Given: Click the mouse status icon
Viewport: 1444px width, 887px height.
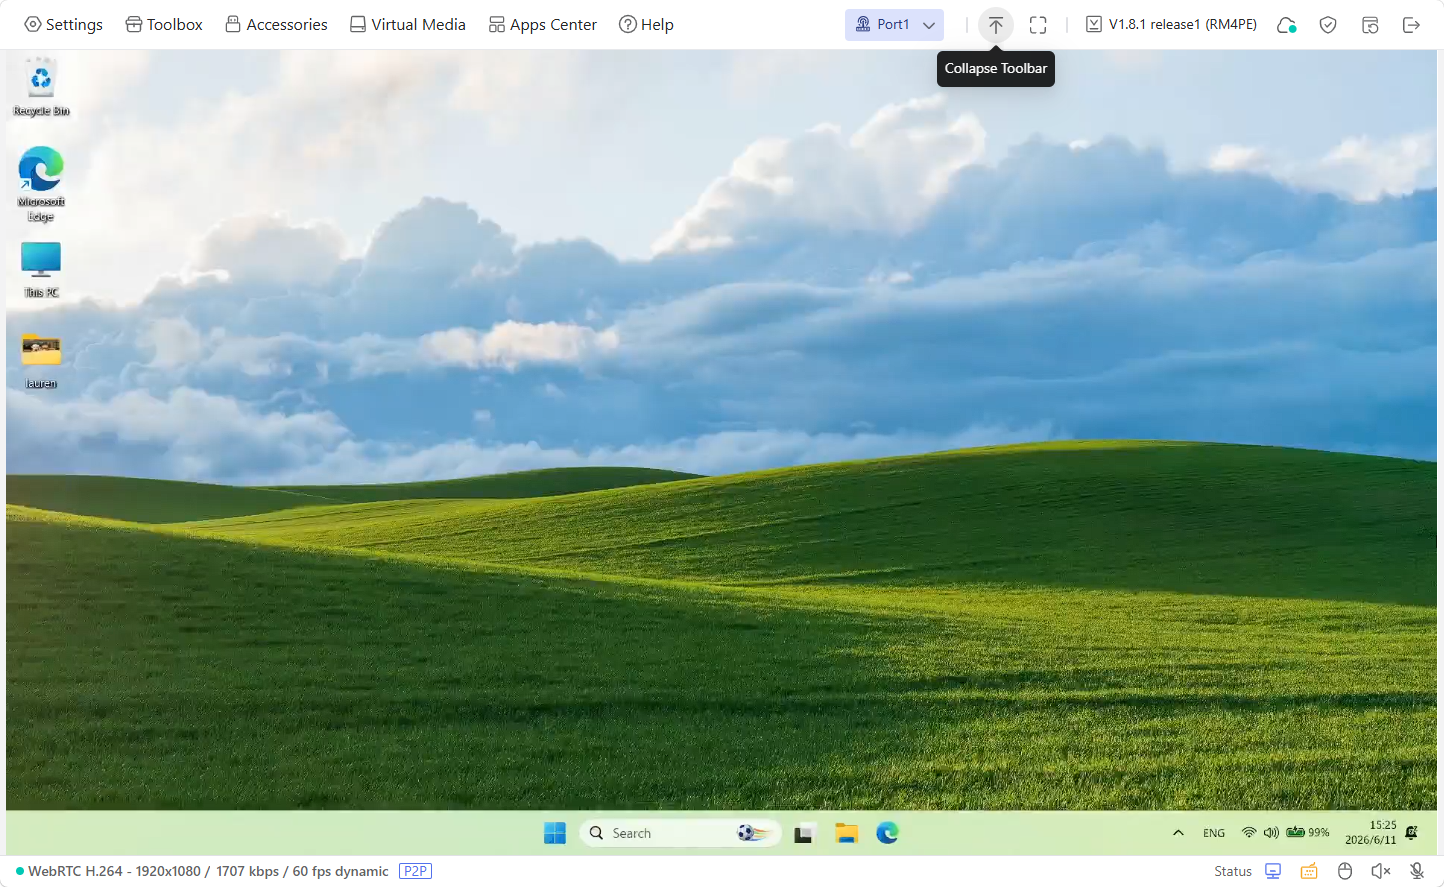Looking at the screenshot, I should 1345,871.
